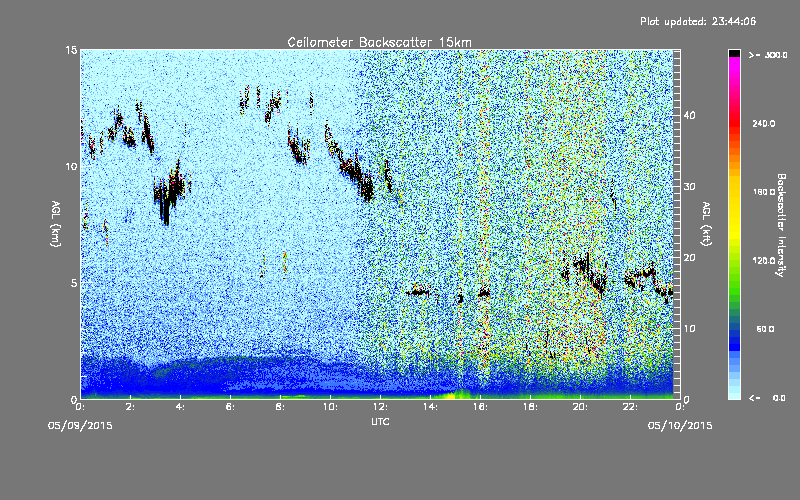Click the "4:" UTC time tick
This screenshot has height=500, width=800.
181,407
